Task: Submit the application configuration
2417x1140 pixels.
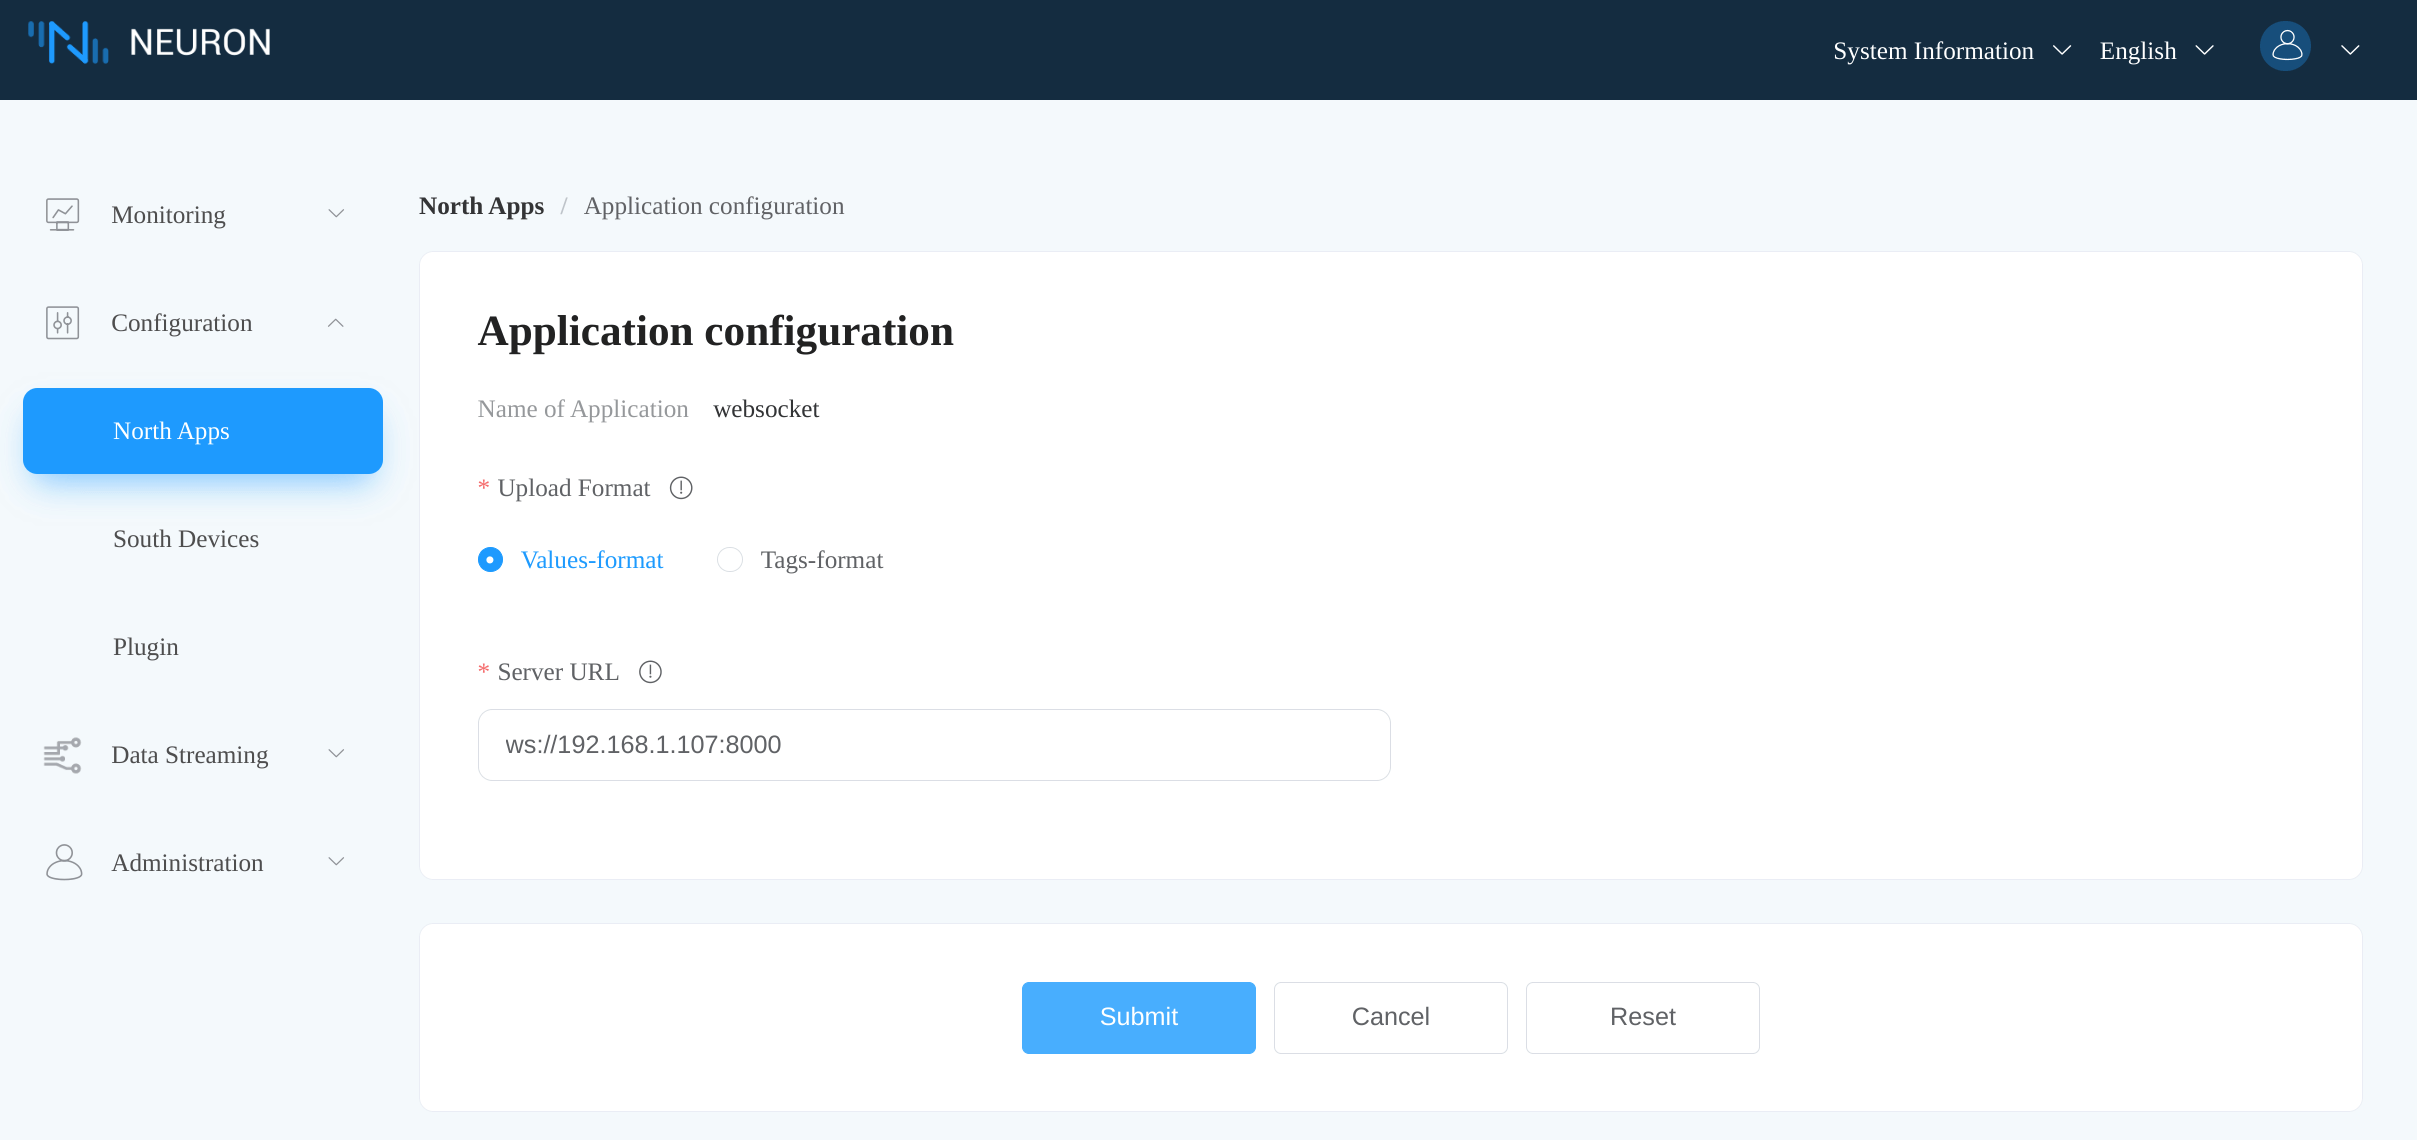Action: [1137, 1017]
